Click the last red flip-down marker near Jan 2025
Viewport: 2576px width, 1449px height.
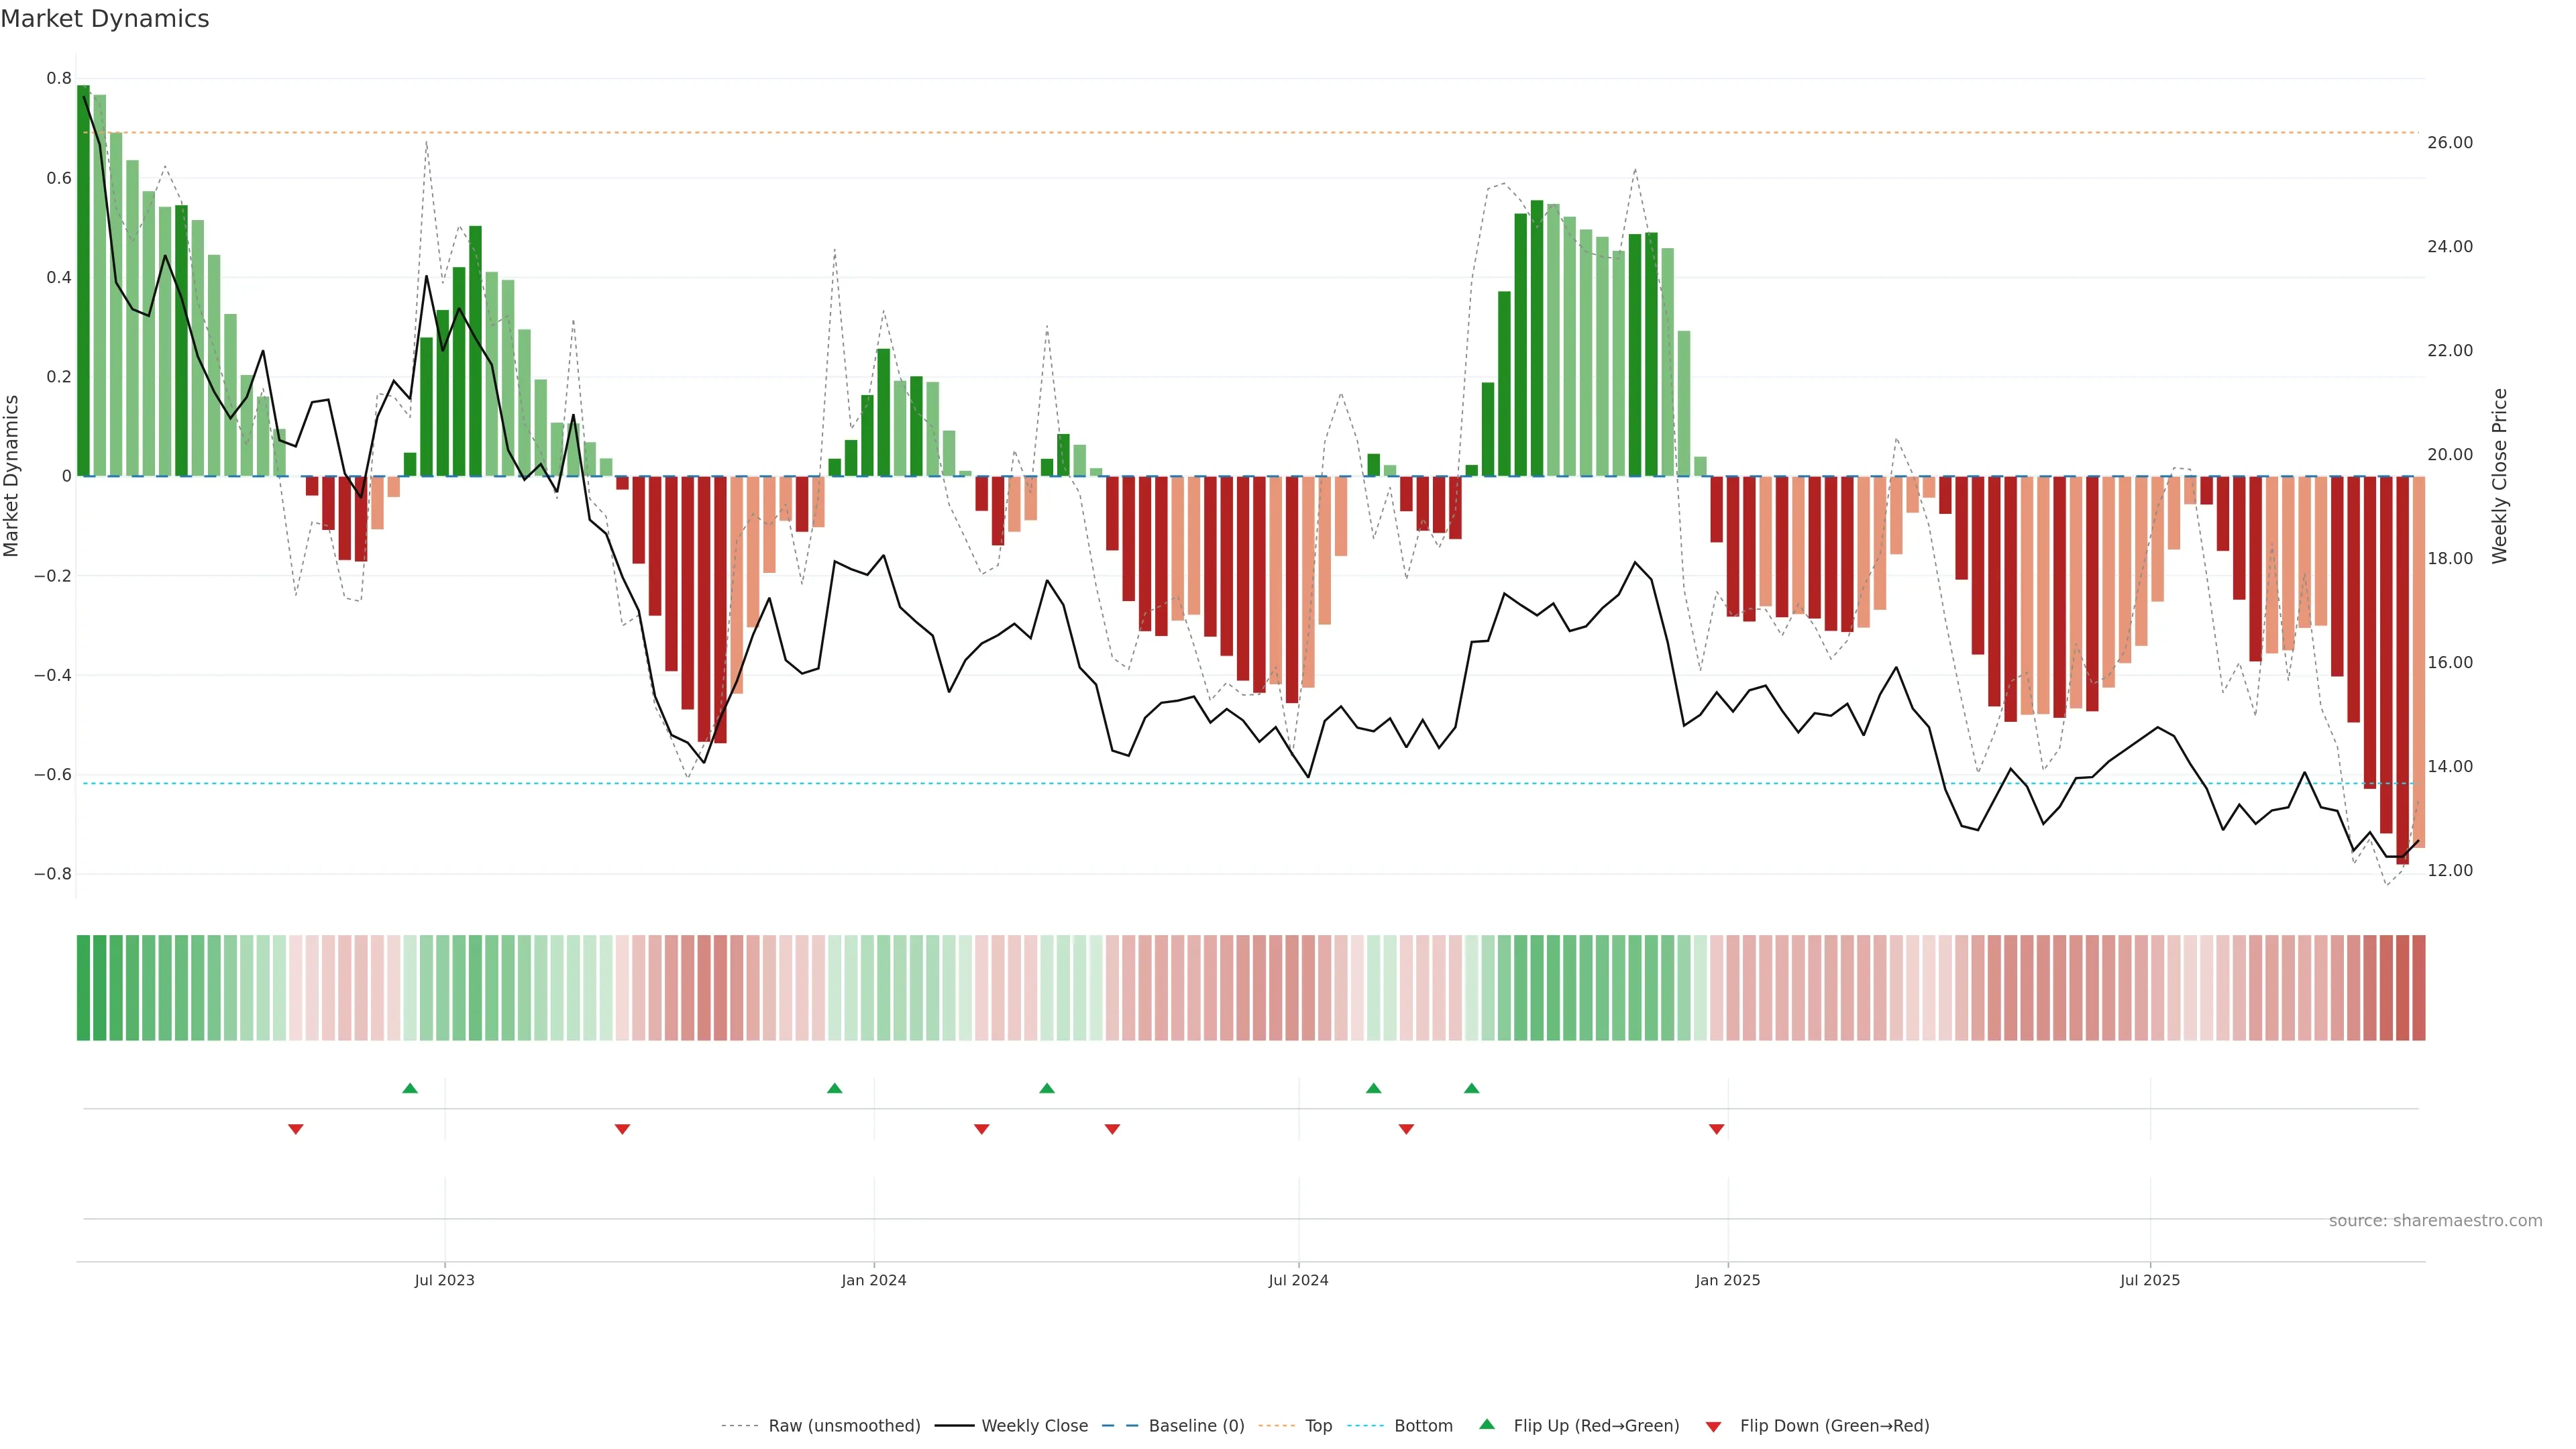pyautogui.click(x=1717, y=1129)
